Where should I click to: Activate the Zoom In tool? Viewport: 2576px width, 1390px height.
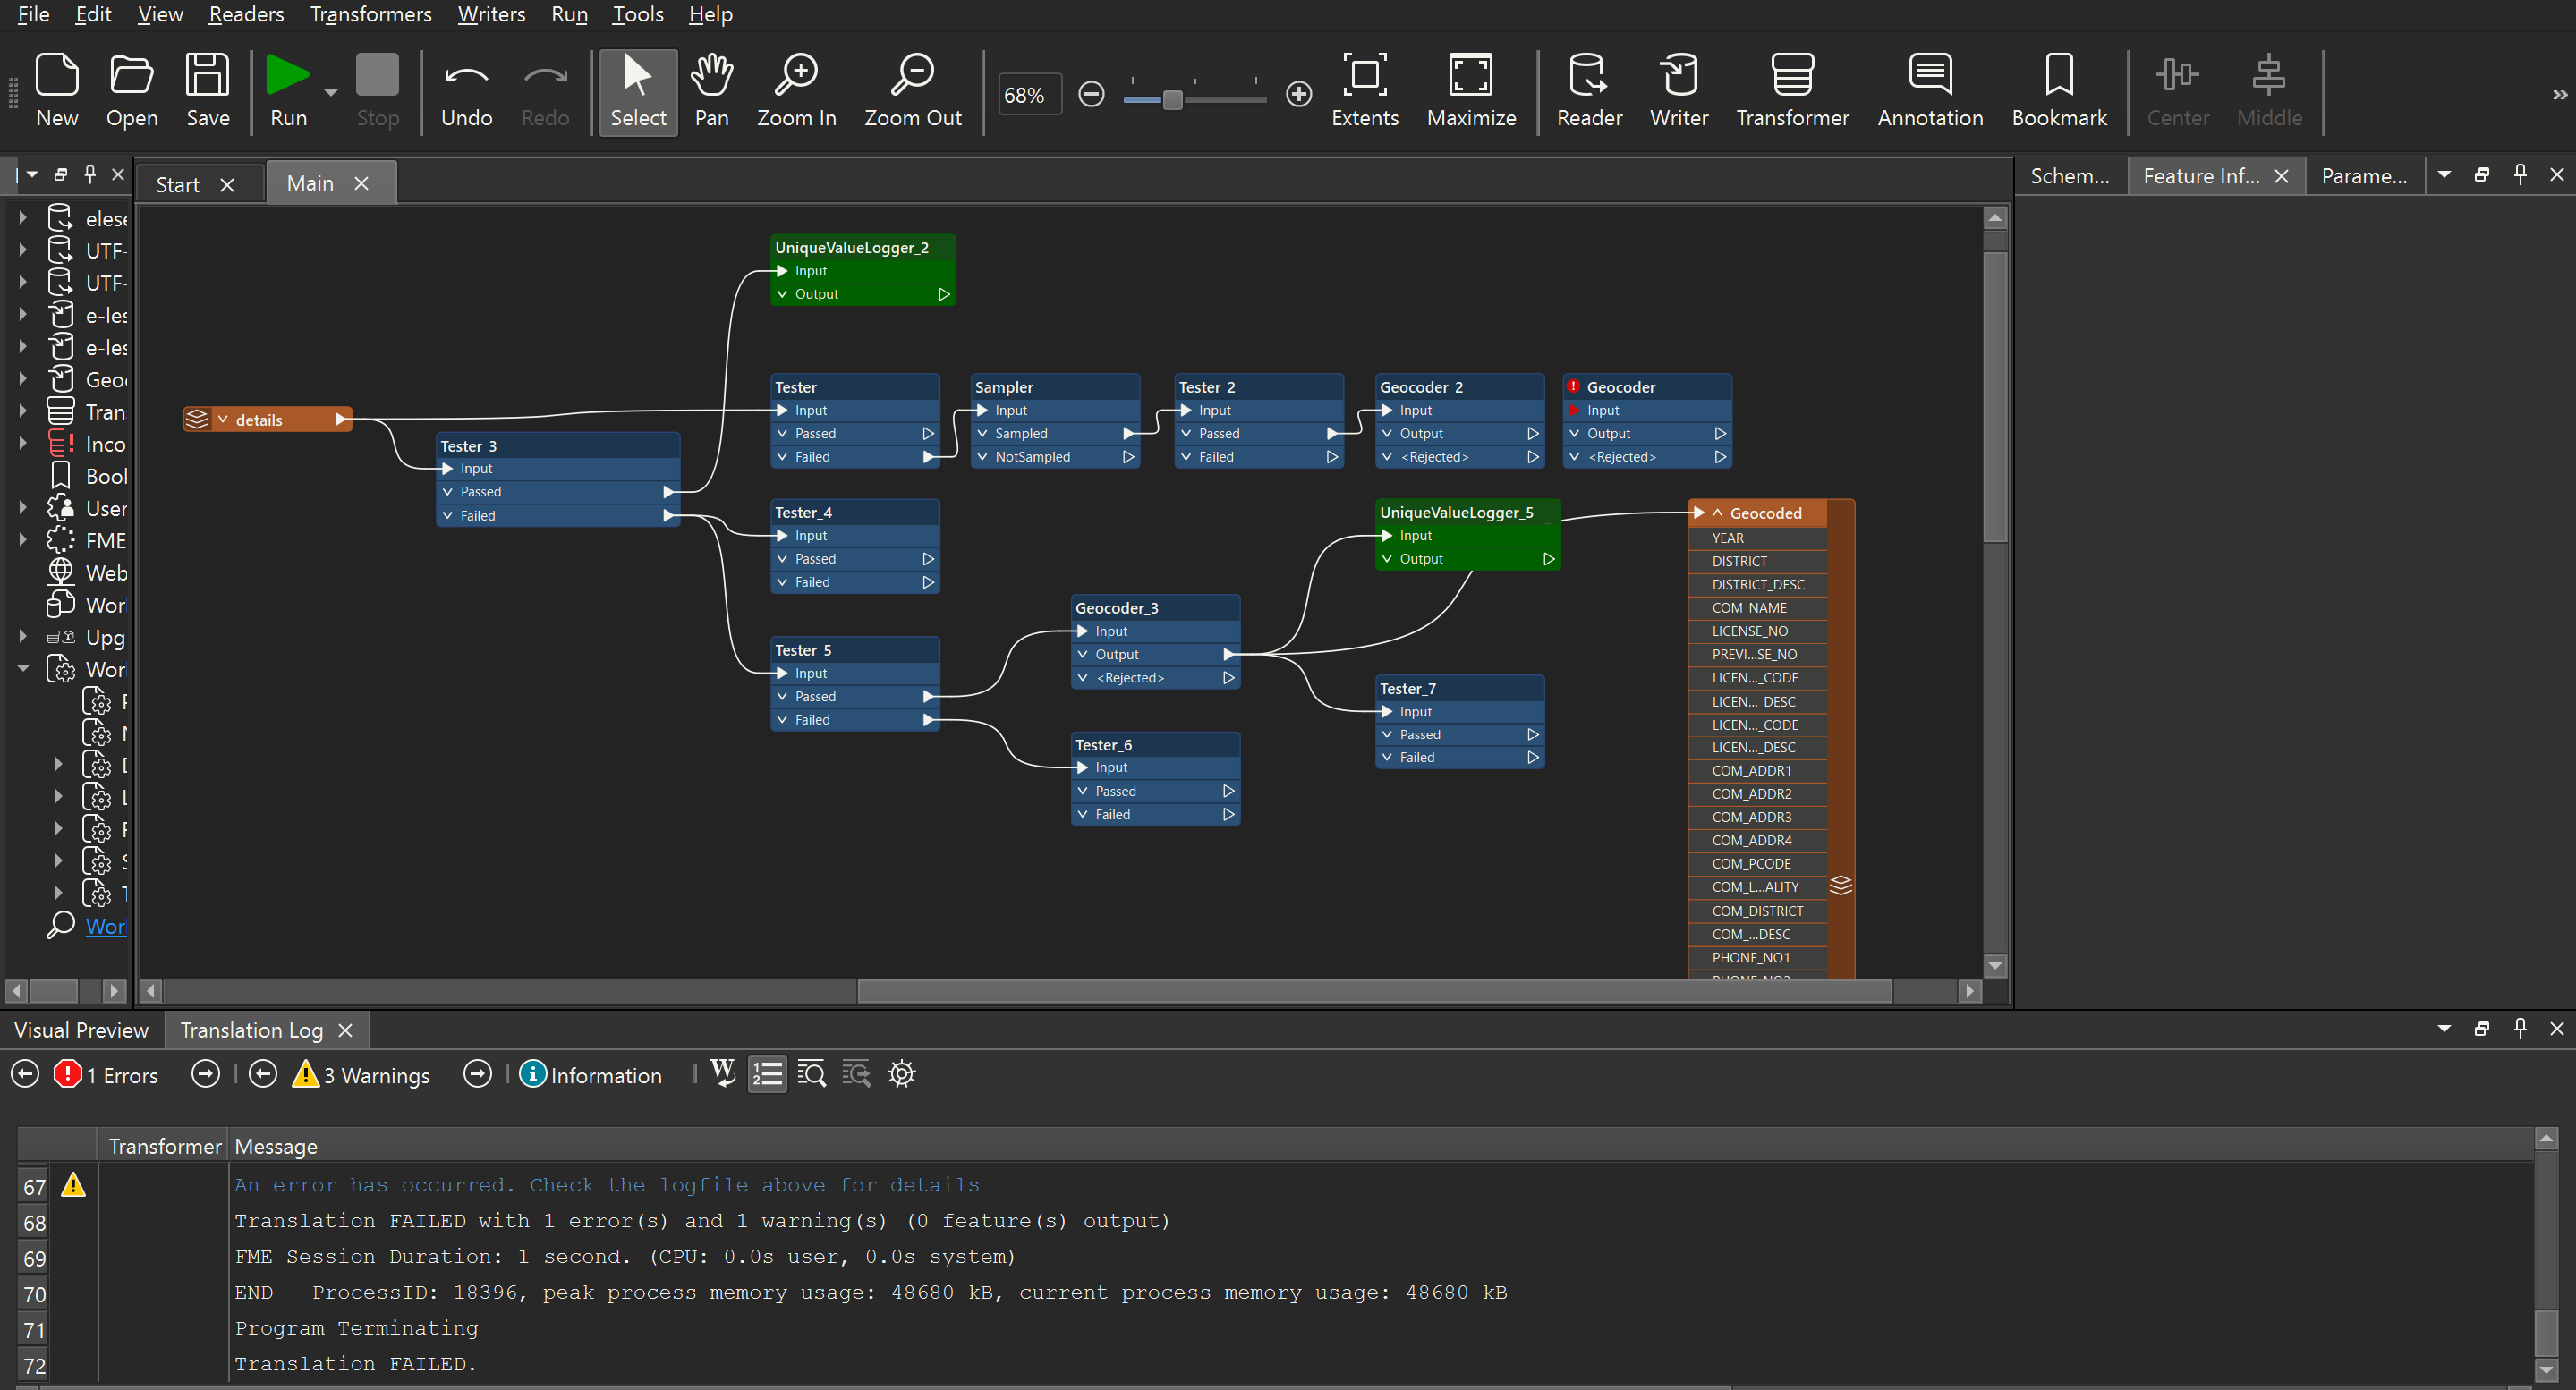pos(796,90)
